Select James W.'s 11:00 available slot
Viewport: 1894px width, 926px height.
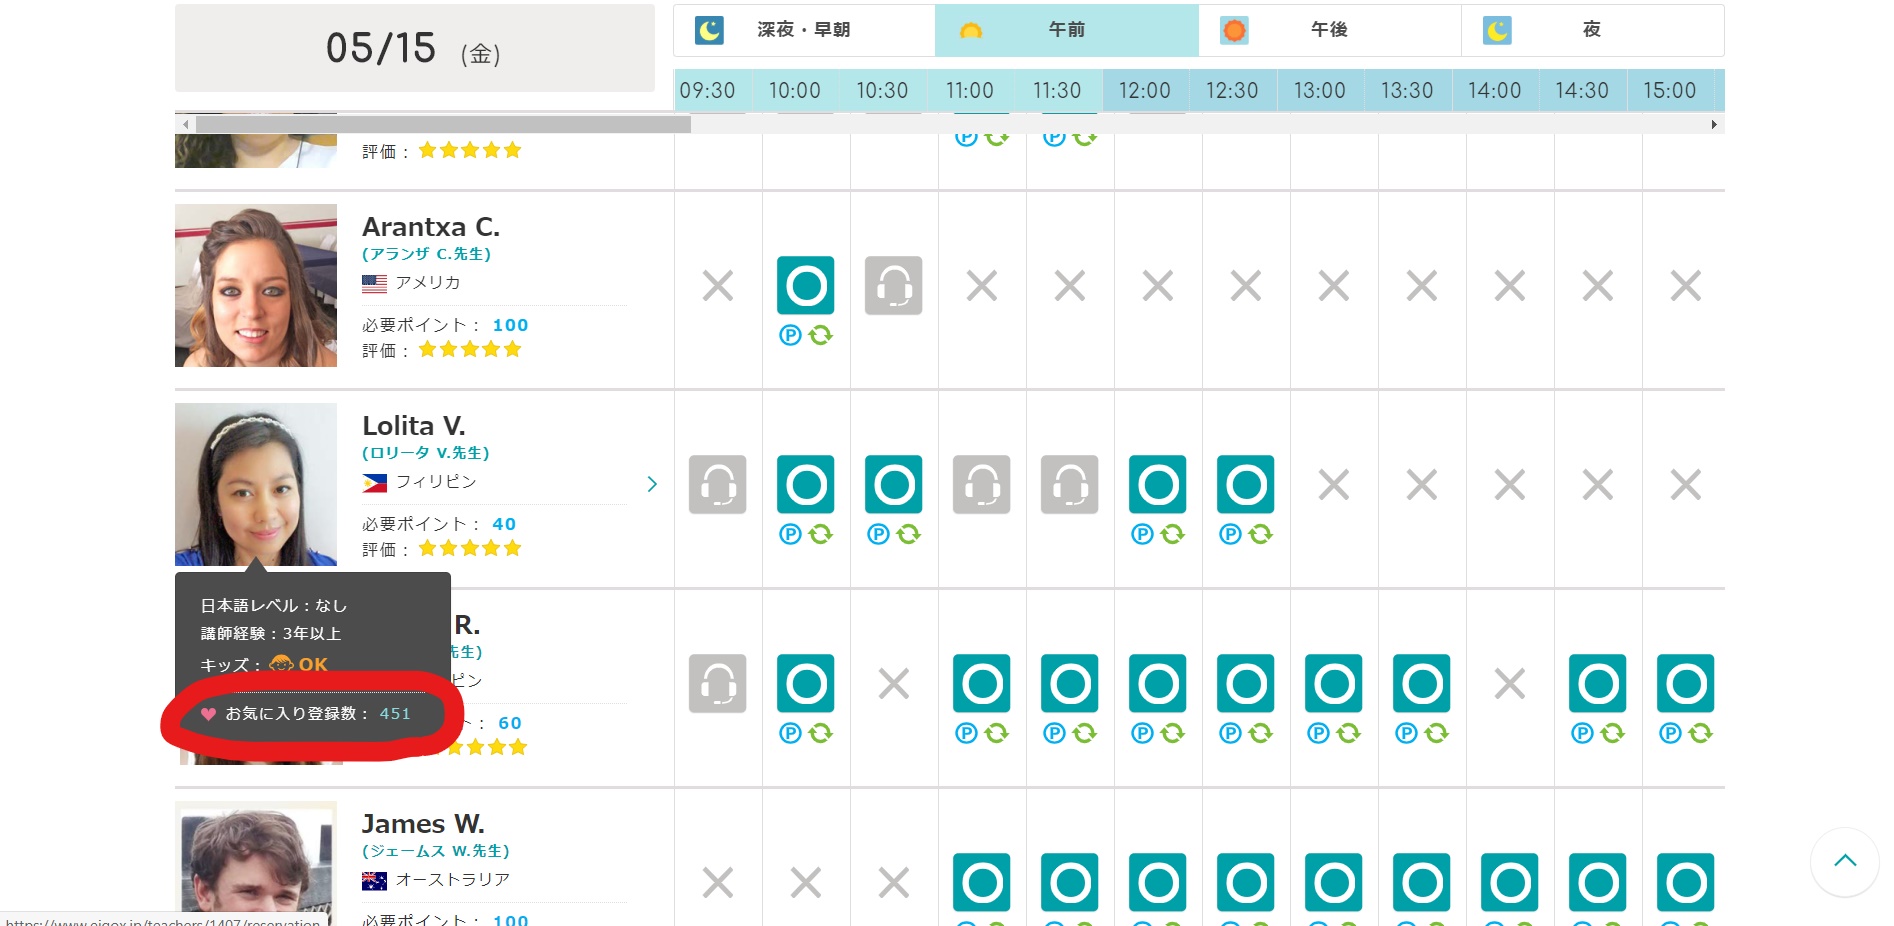pos(981,882)
